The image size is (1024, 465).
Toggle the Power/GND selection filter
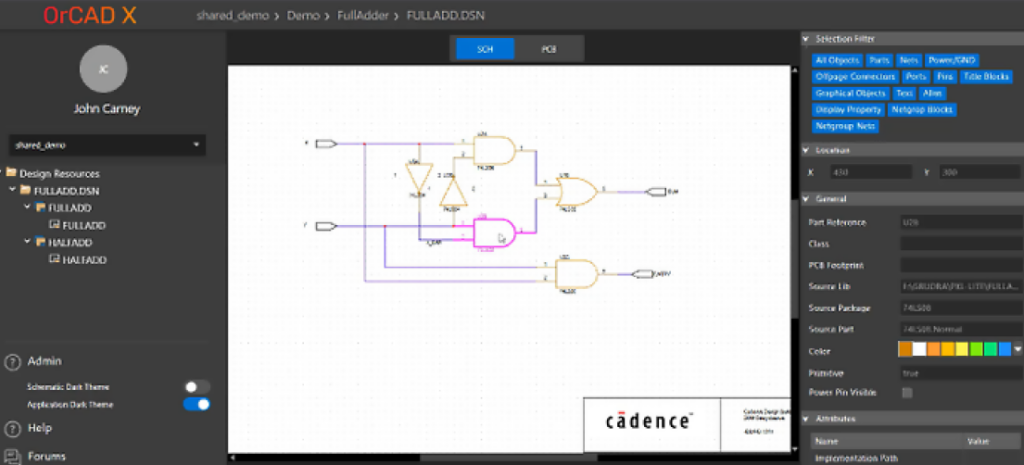[952, 60]
